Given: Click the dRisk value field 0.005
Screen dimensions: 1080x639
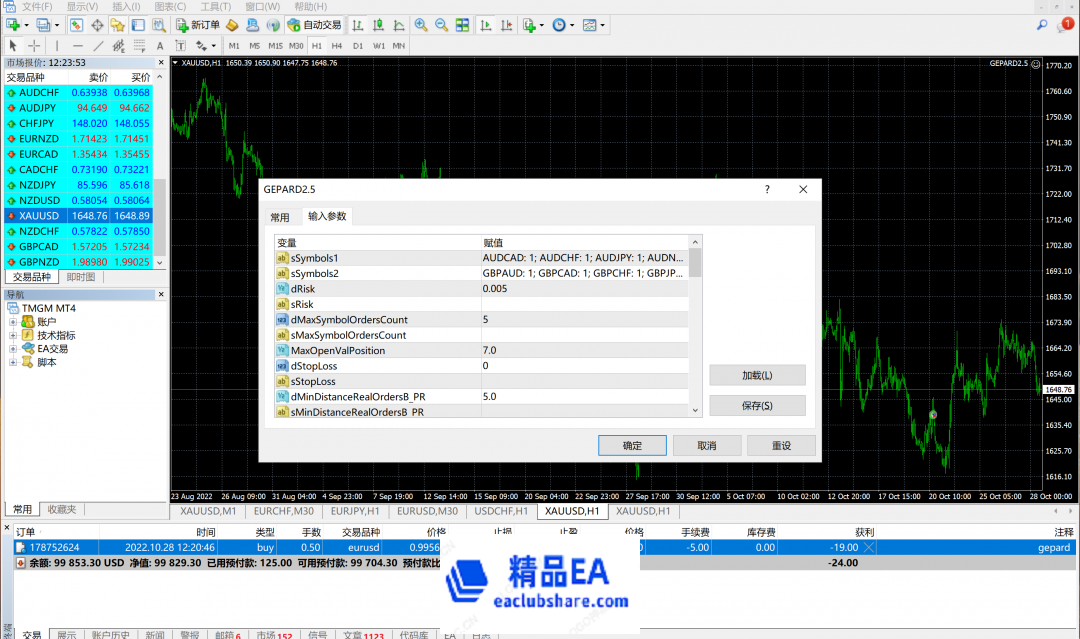Looking at the screenshot, I should (x=585, y=288).
